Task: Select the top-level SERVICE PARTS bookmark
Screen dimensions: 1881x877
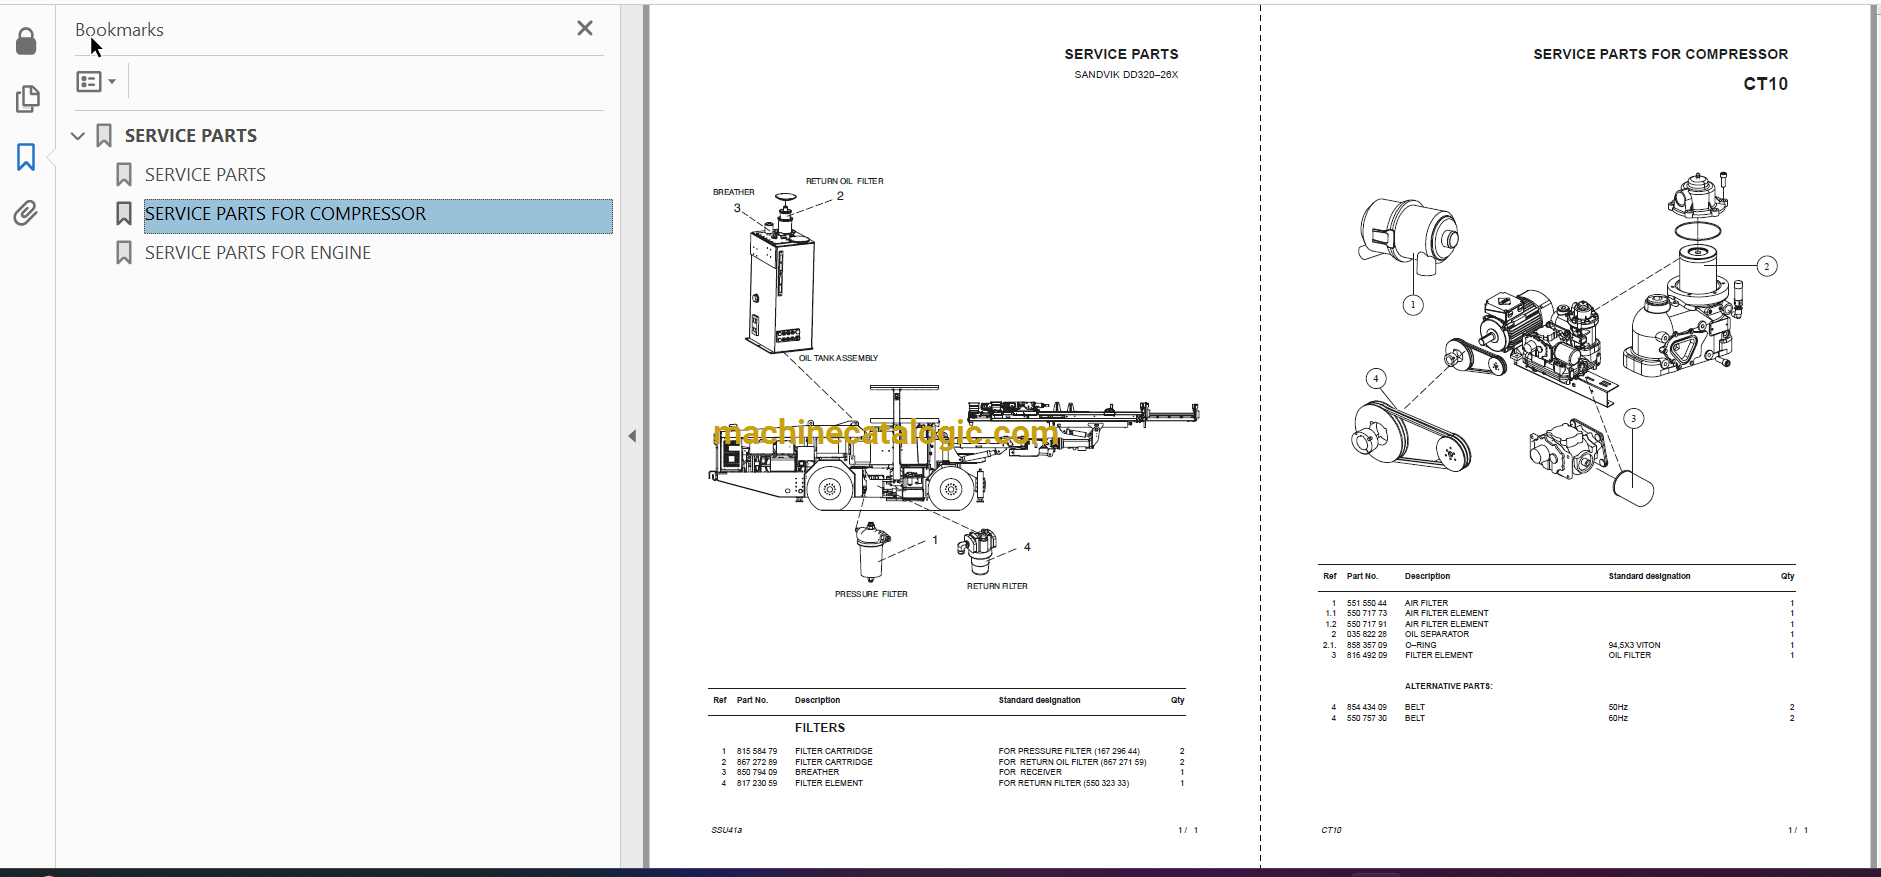Action: tap(190, 136)
